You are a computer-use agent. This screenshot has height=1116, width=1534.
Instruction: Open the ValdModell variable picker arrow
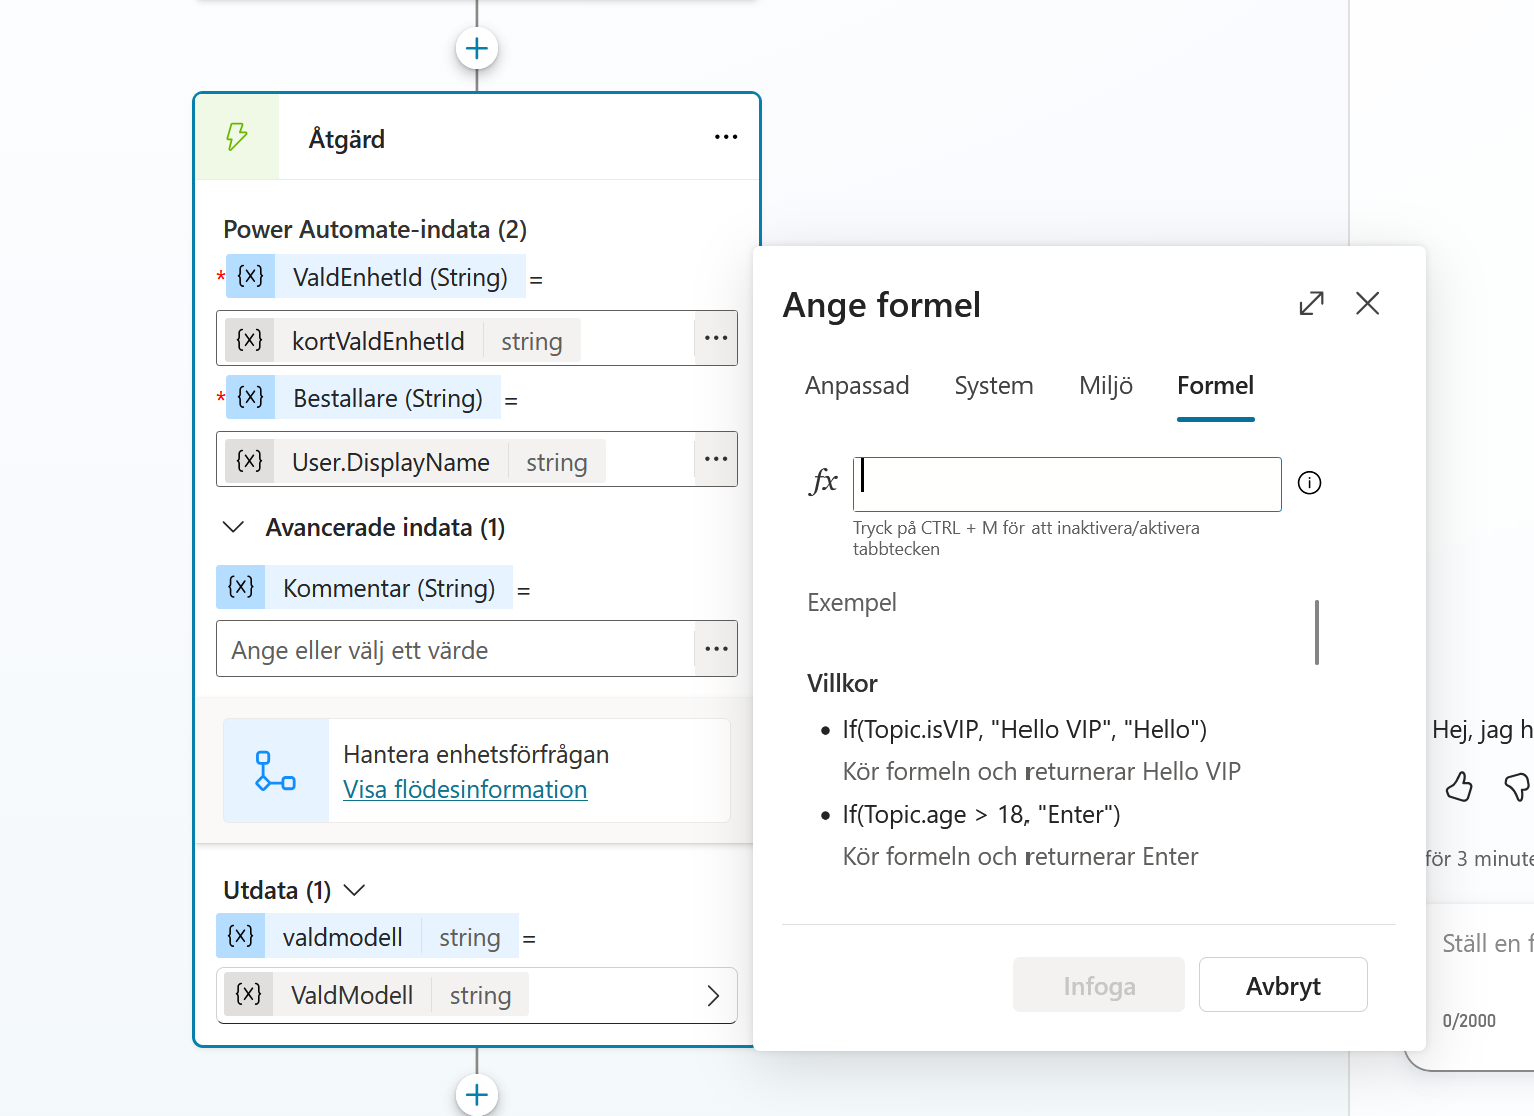[713, 996]
